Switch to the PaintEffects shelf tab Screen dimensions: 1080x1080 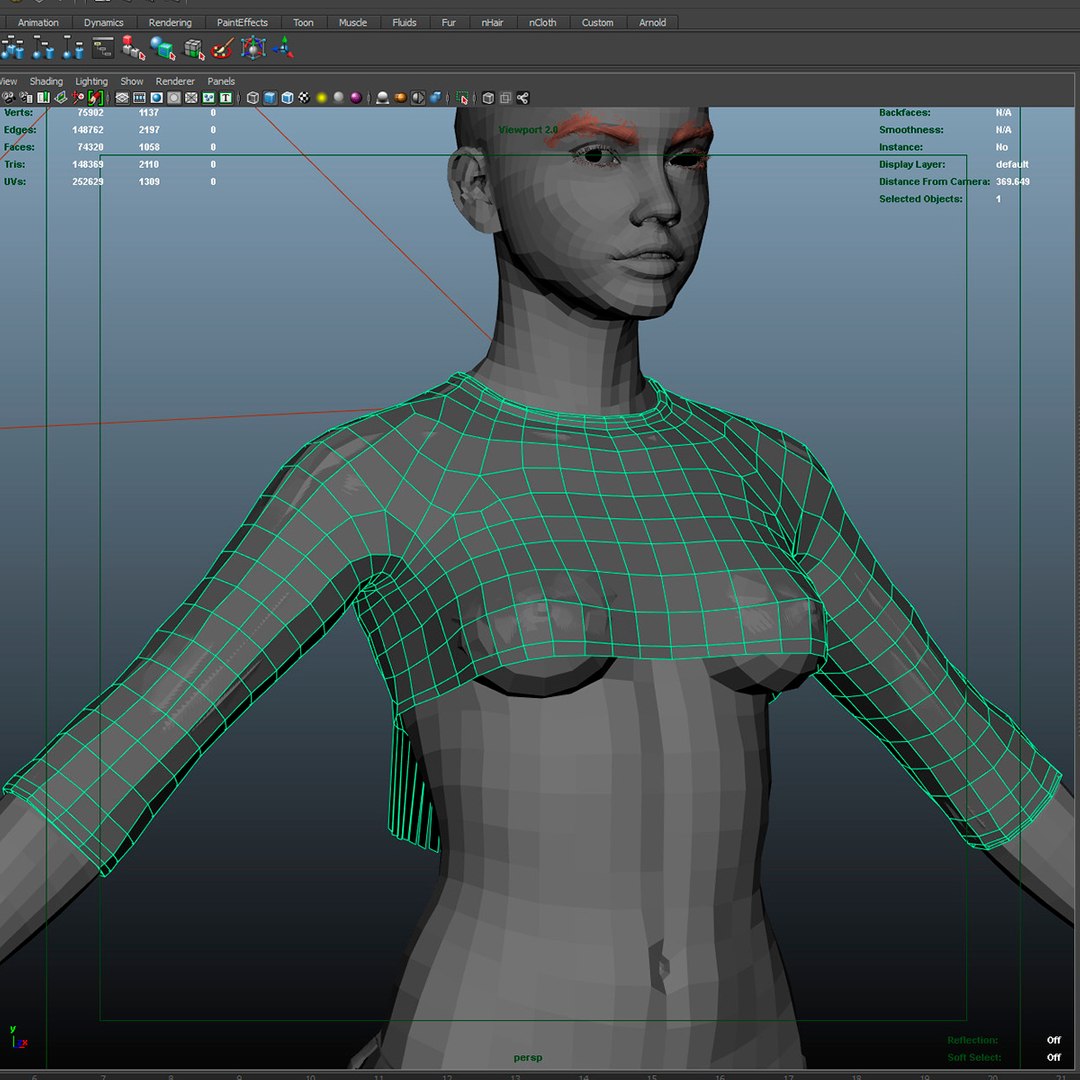(242, 22)
